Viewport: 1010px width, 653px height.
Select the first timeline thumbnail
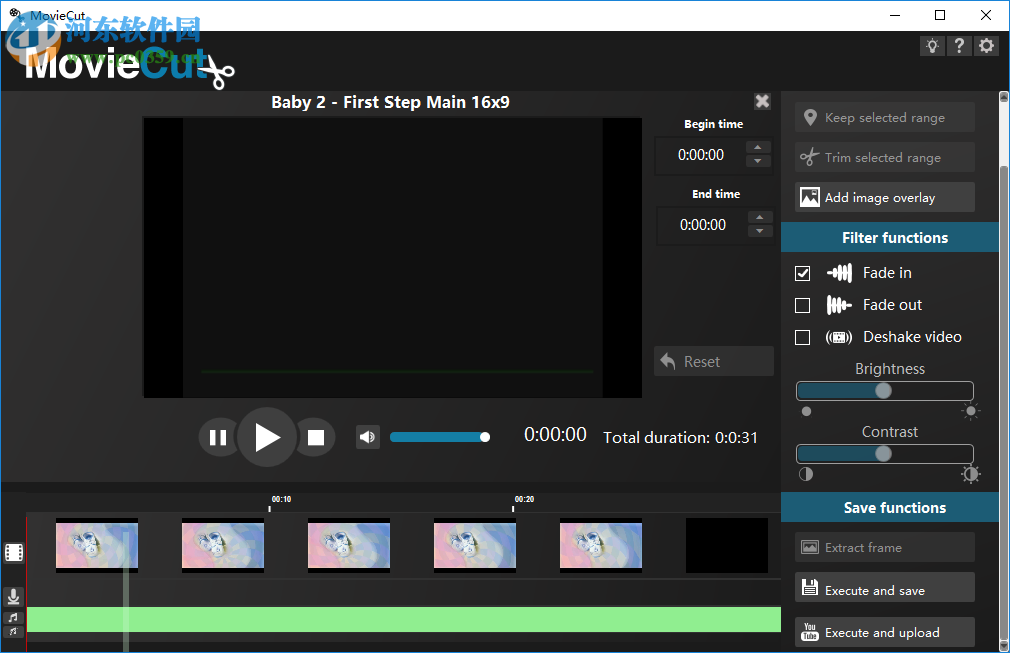pyautogui.click(x=97, y=545)
